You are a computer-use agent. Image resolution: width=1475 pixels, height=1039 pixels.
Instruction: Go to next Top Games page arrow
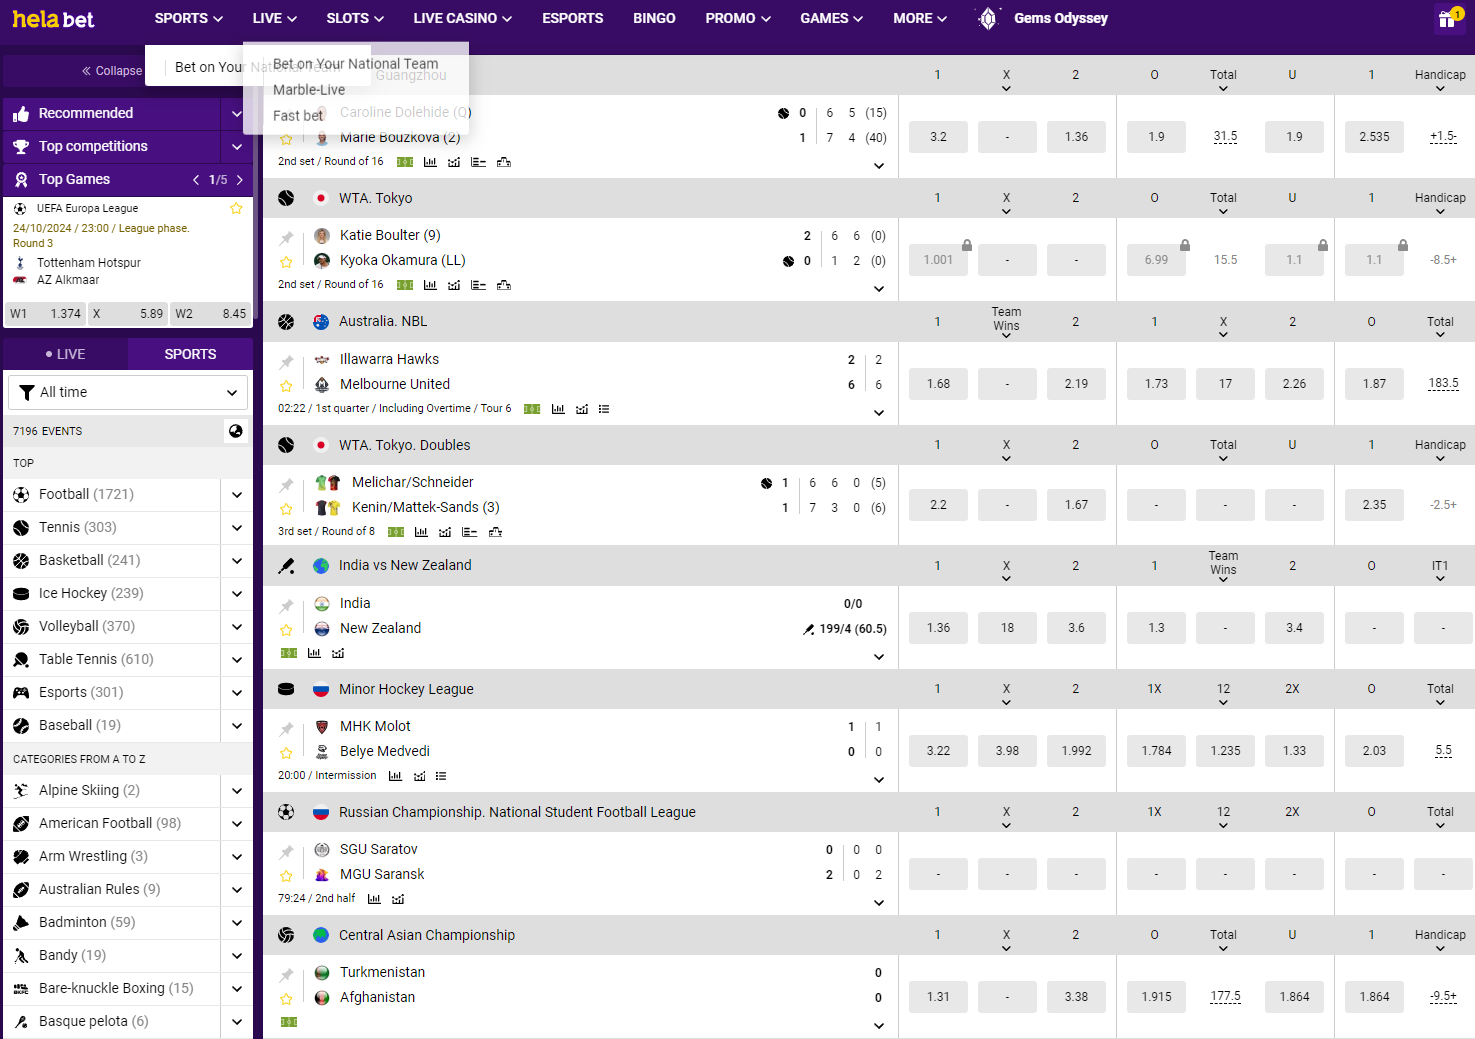point(240,180)
